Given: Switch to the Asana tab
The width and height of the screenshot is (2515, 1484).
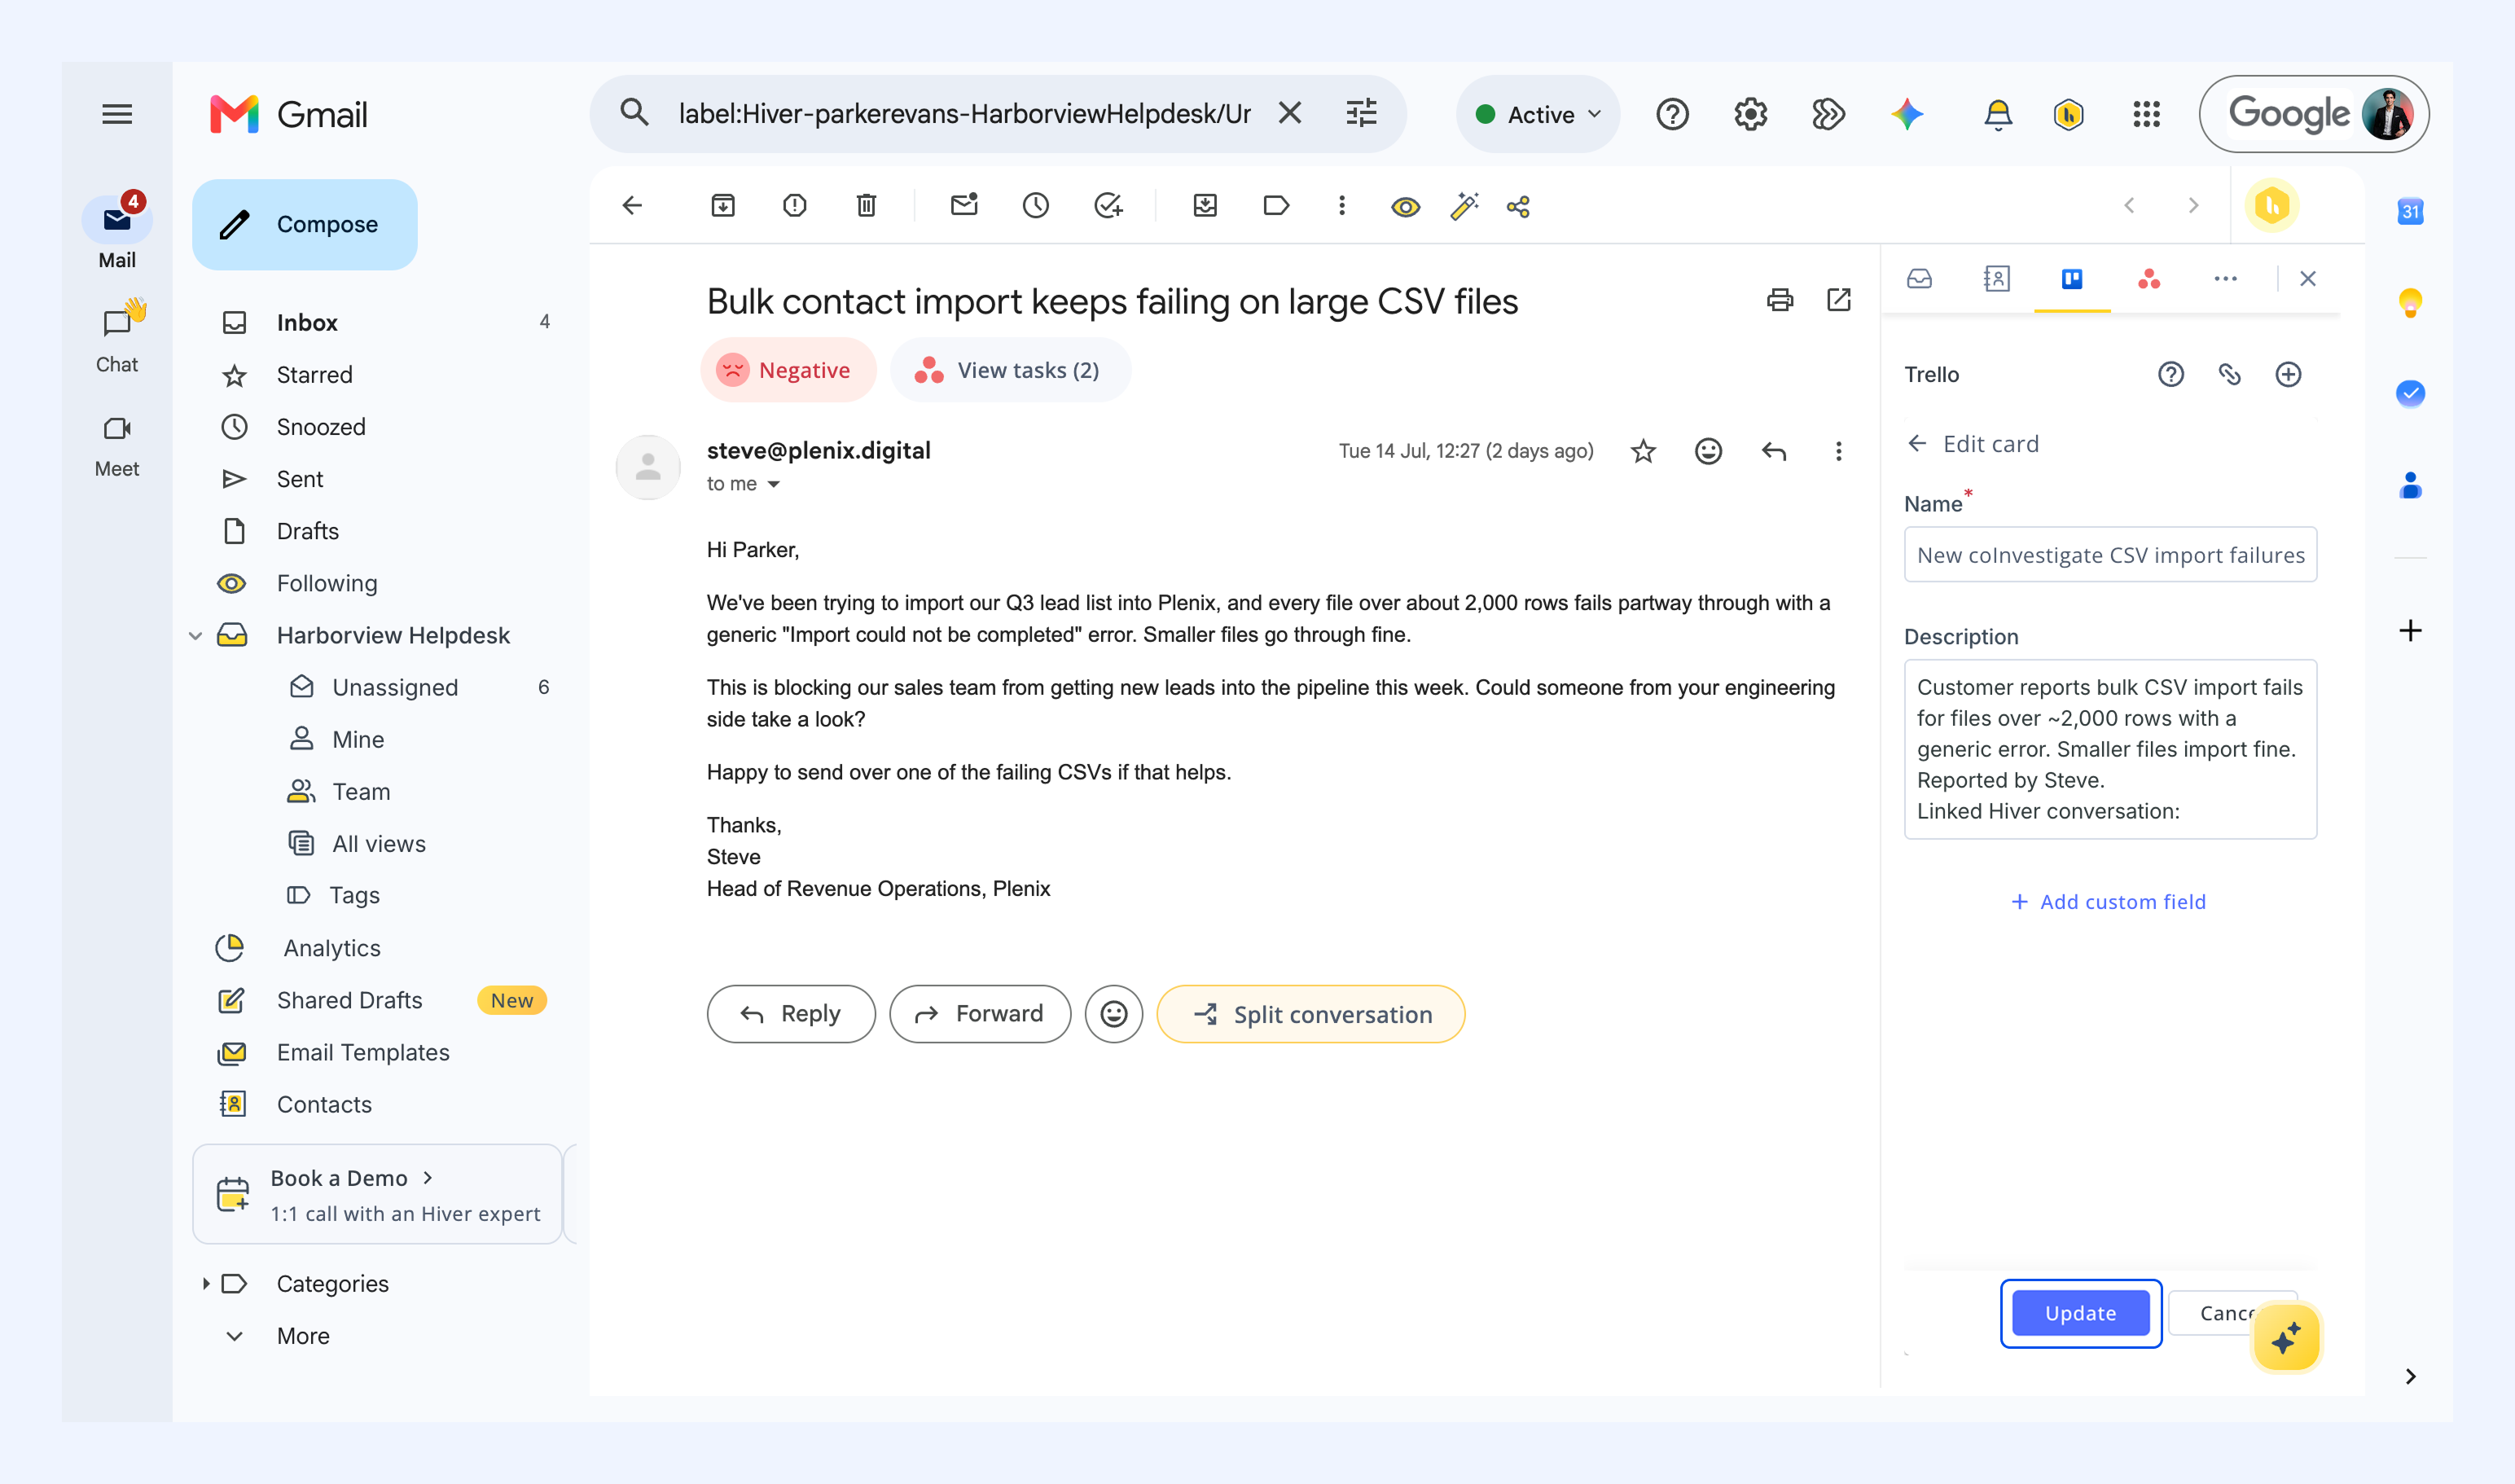Looking at the screenshot, I should pos(2148,279).
